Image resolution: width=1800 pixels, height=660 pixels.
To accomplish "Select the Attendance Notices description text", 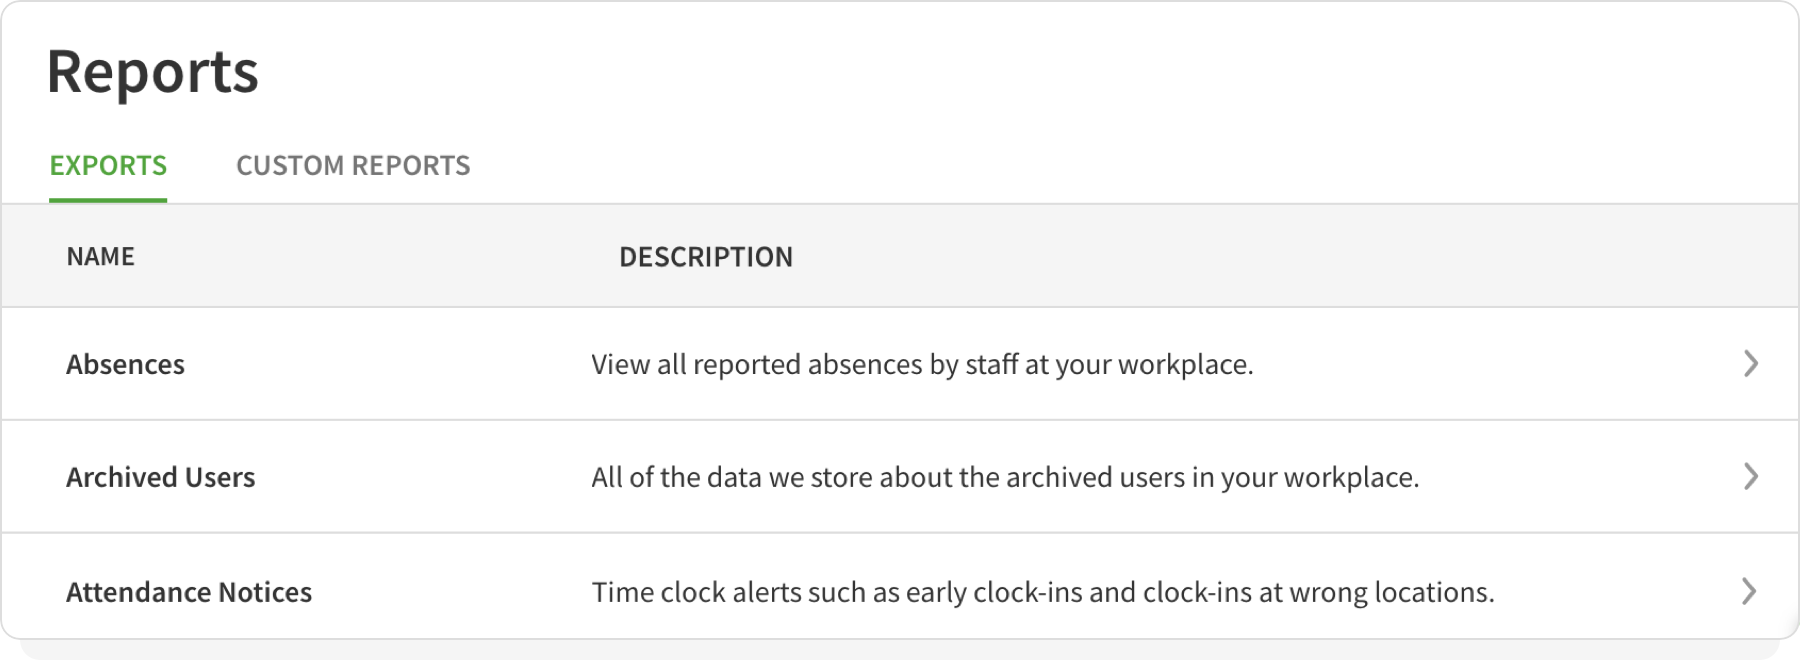I will 1042,592.
